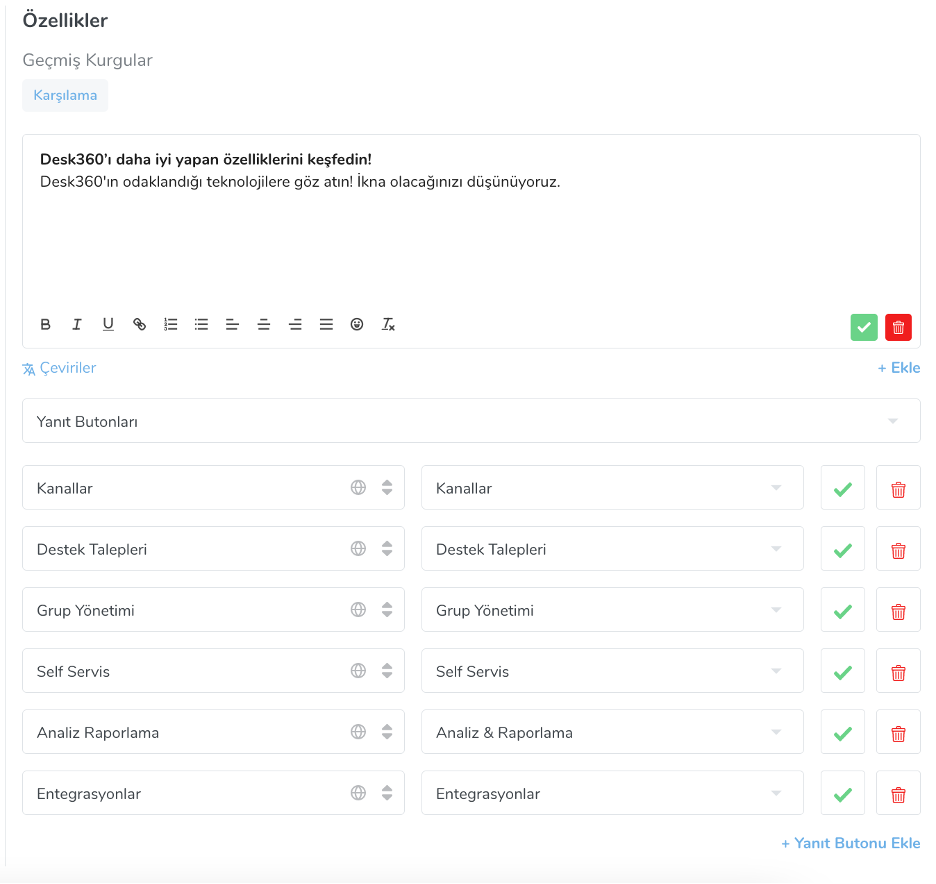Screen dimensions: 936x884
Task: Delete the Destek Talepleri reply button row
Action: [x=898, y=549]
